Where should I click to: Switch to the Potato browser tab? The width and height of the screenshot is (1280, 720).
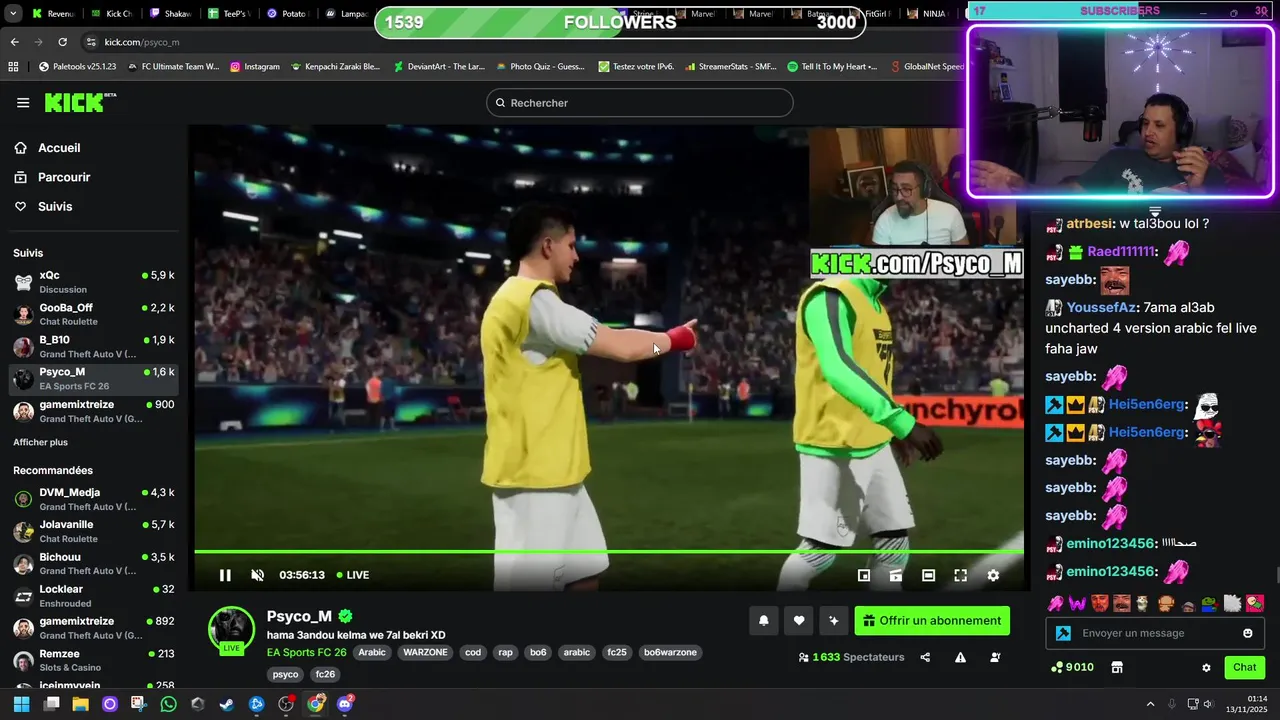pos(288,14)
